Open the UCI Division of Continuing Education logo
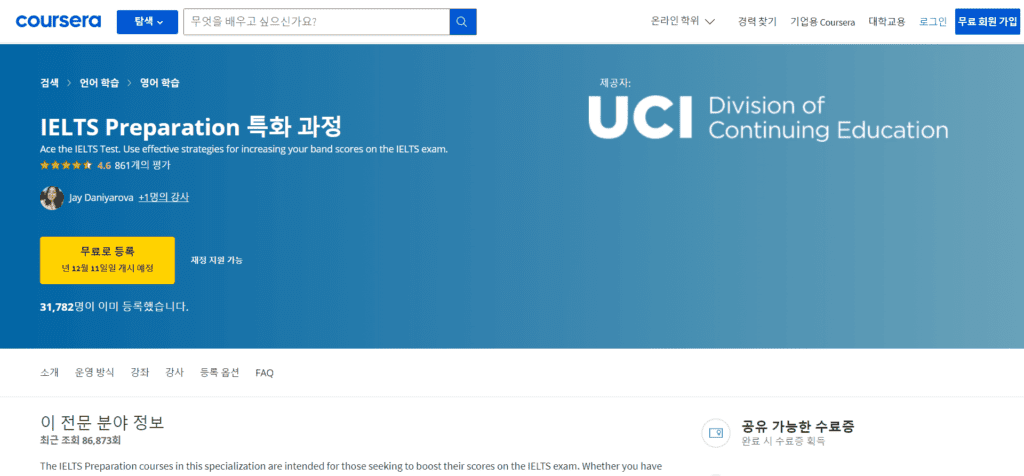The height and width of the screenshot is (476, 1024). point(768,118)
